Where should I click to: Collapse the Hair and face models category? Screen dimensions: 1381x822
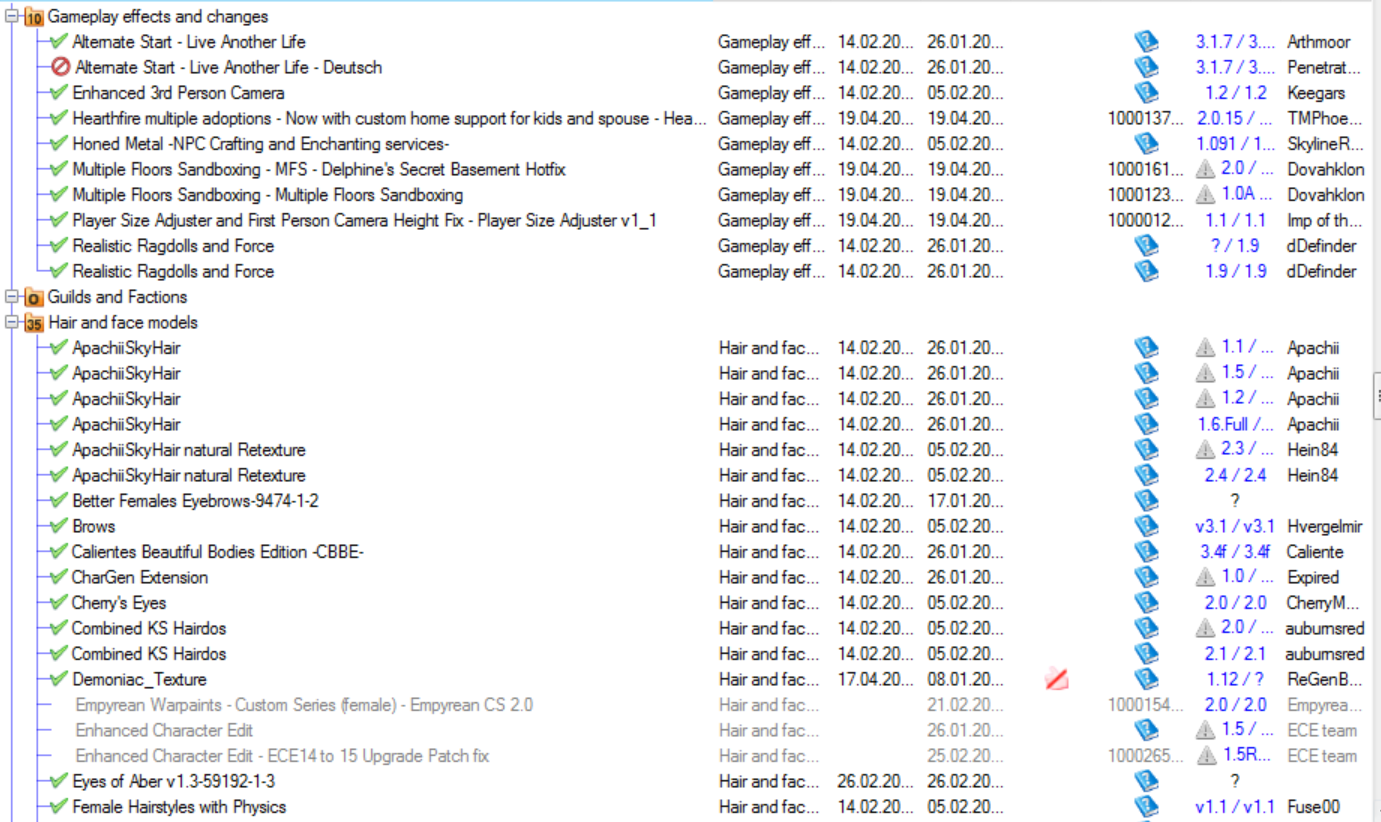click(12, 322)
